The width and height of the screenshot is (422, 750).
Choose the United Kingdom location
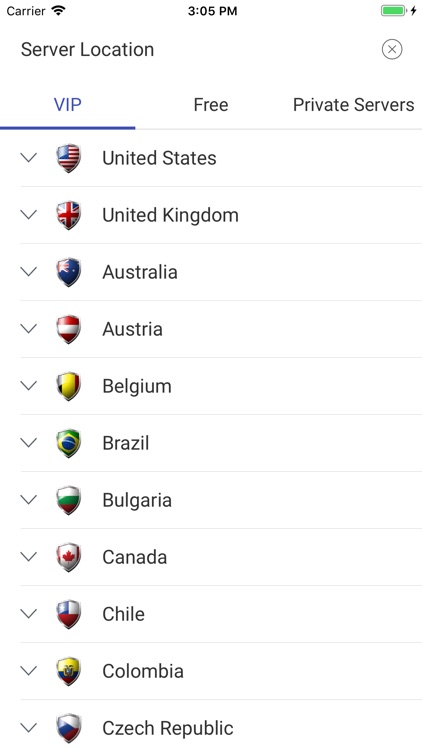click(x=221, y=215)
